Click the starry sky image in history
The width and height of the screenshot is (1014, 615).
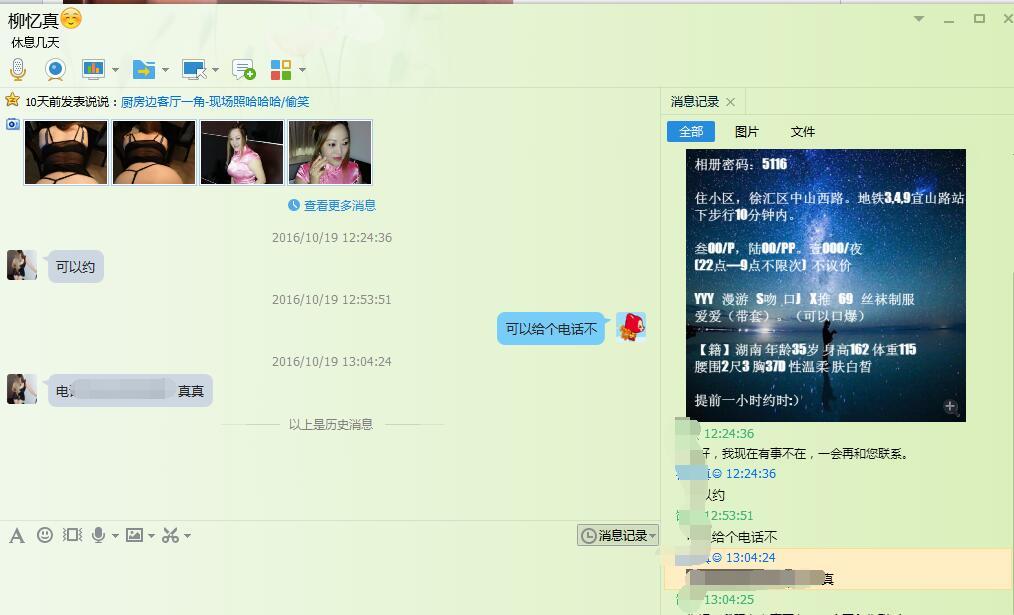pos(826,285)
